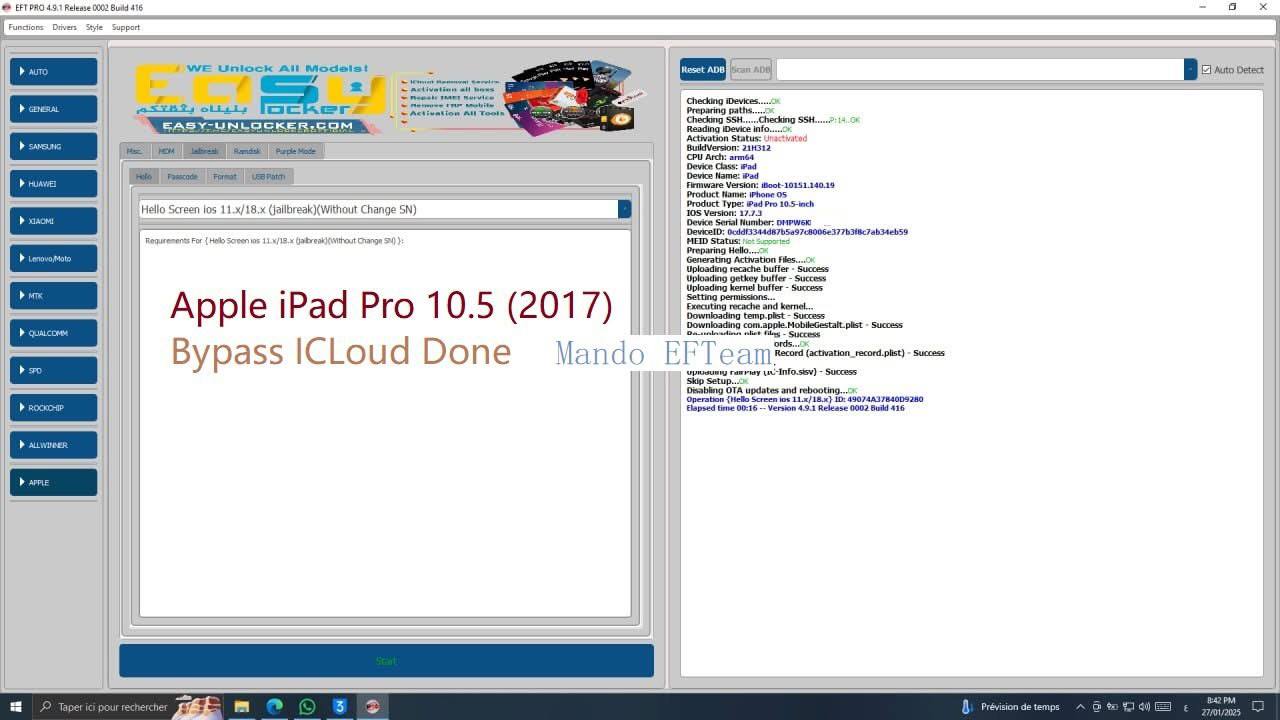Open the volume control in system tray
1280x720 pixels.
coord(1145,707)
